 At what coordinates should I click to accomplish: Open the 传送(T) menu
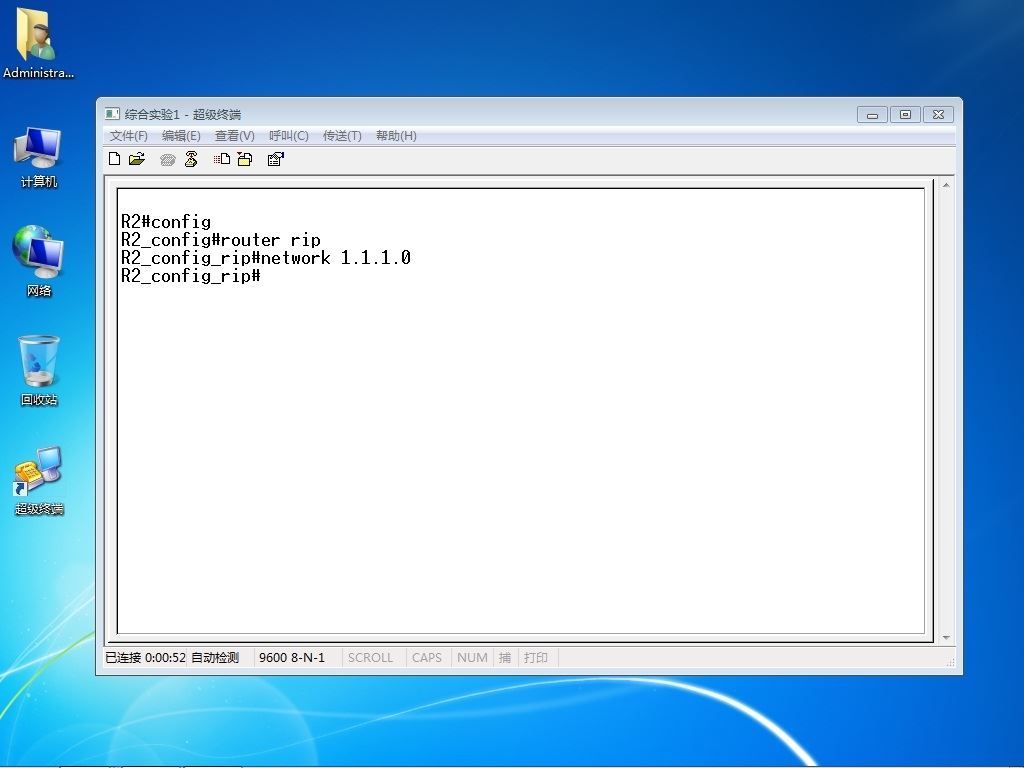click(342, 136)
